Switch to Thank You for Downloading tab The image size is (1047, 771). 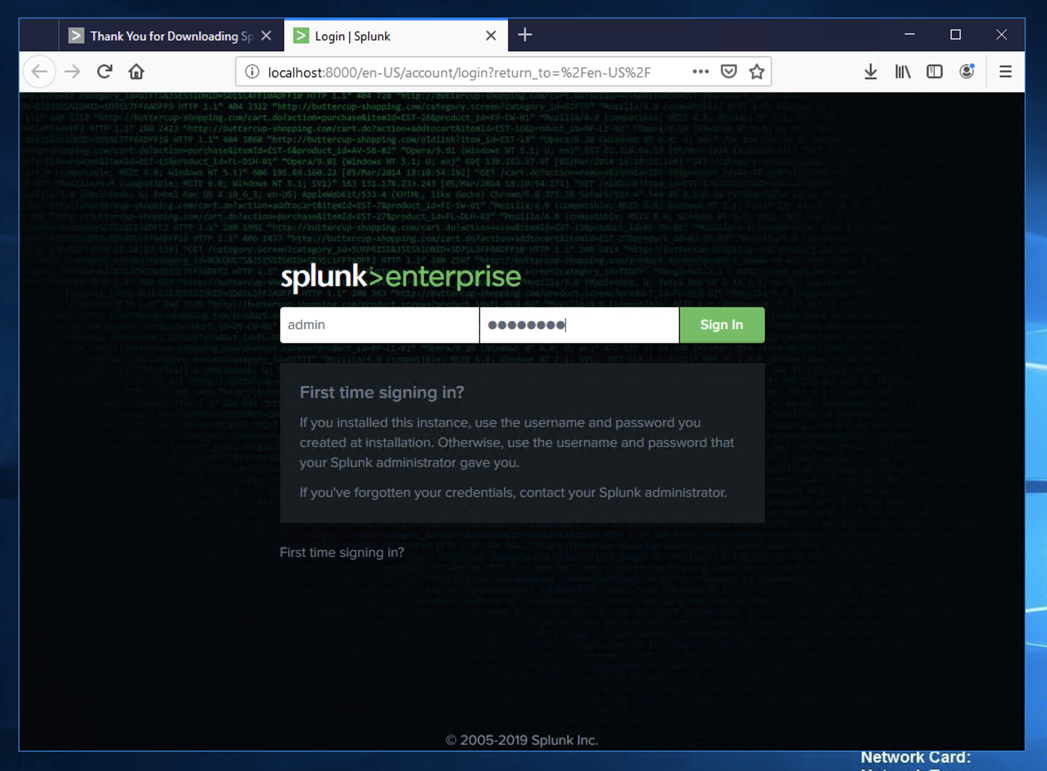coord(171,35)
